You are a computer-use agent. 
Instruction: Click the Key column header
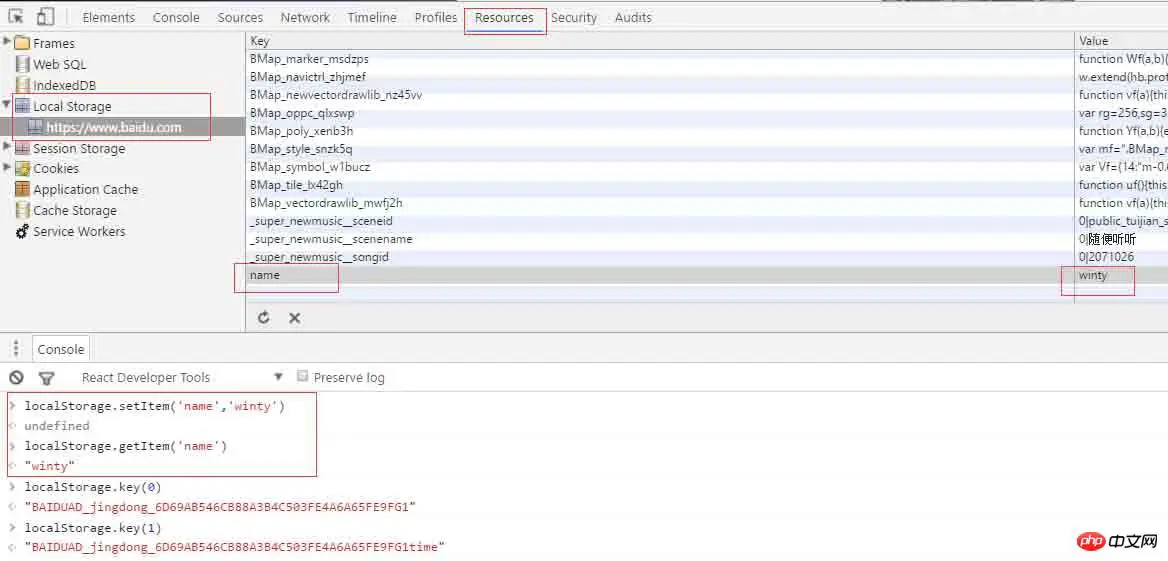pos(260,41)
